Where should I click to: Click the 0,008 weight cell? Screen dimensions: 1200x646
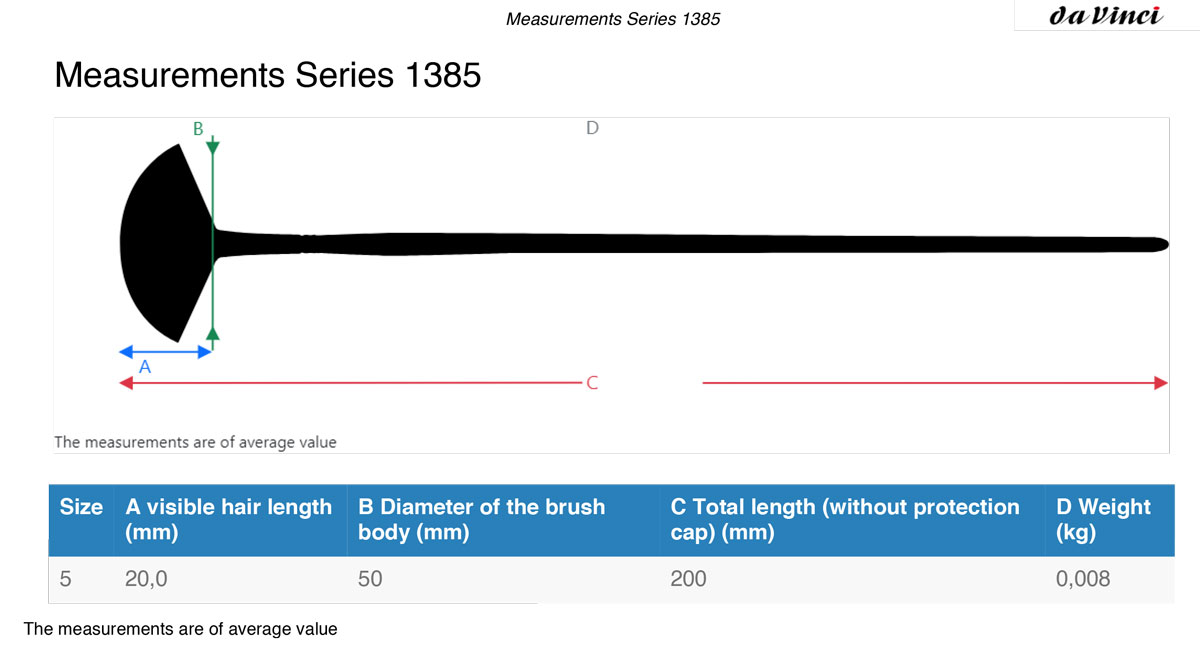pyautogui.click(x=1083, y=579)
